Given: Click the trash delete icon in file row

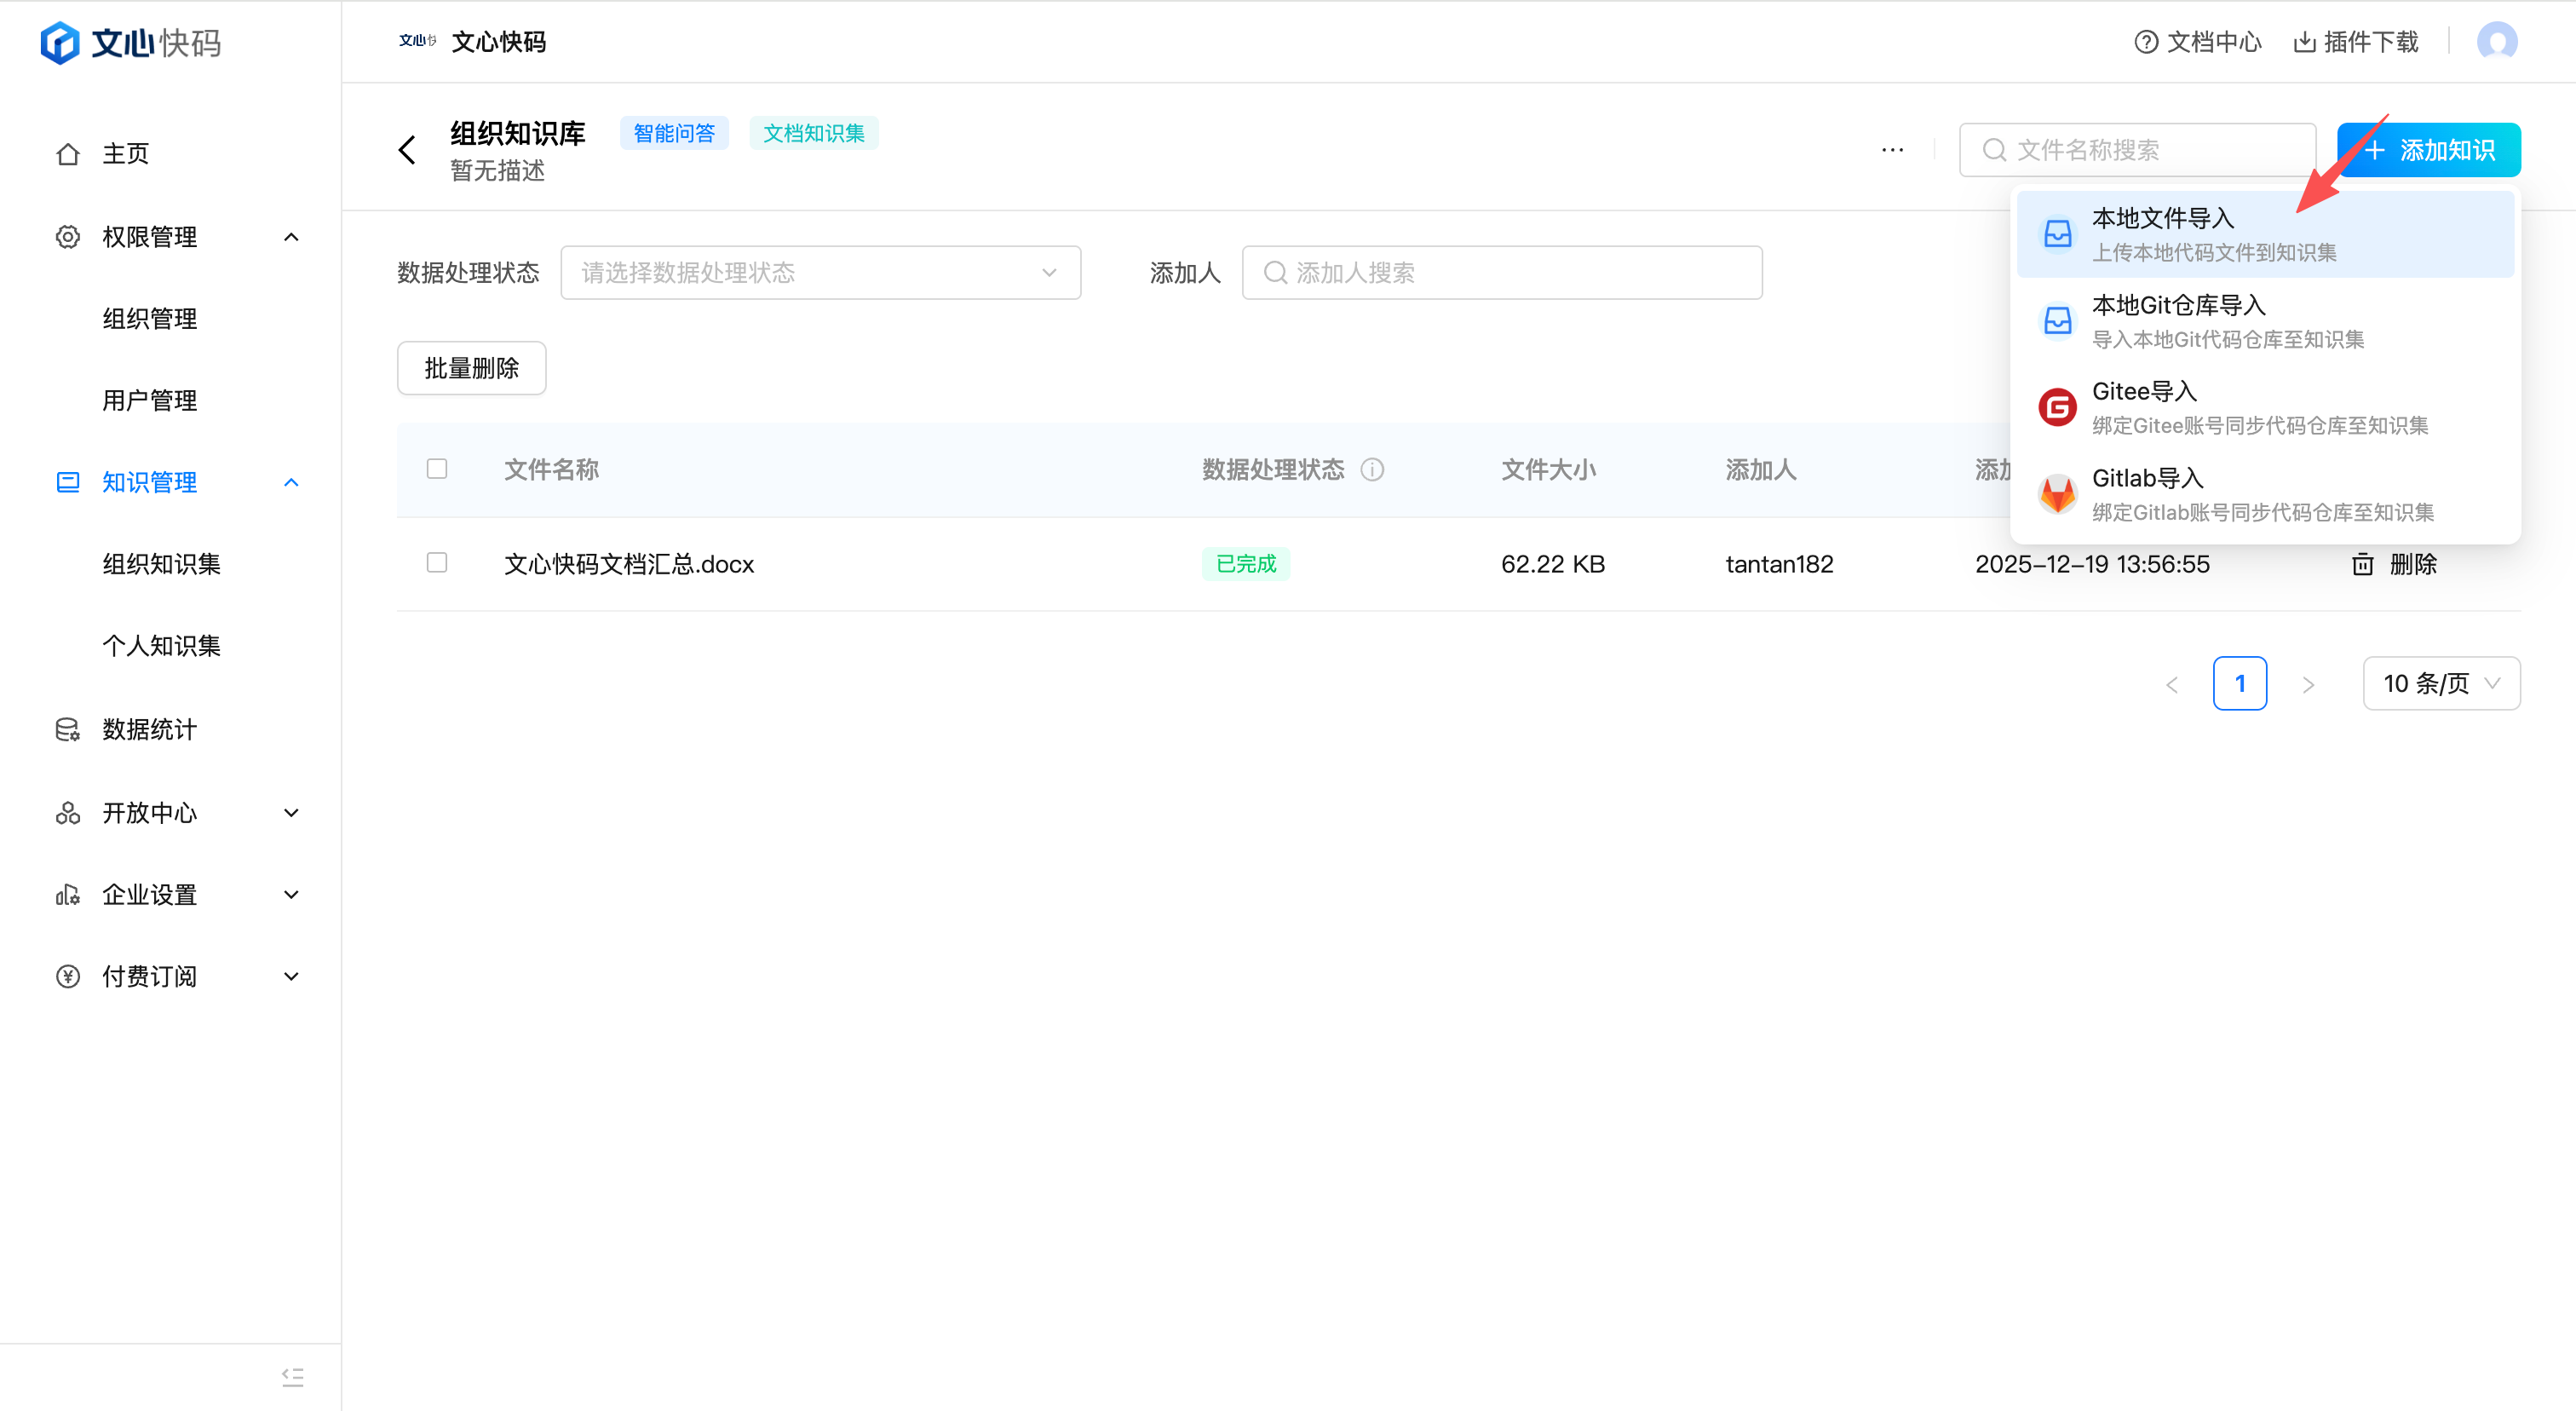Looking at the screenshot, I should 2362,564.
